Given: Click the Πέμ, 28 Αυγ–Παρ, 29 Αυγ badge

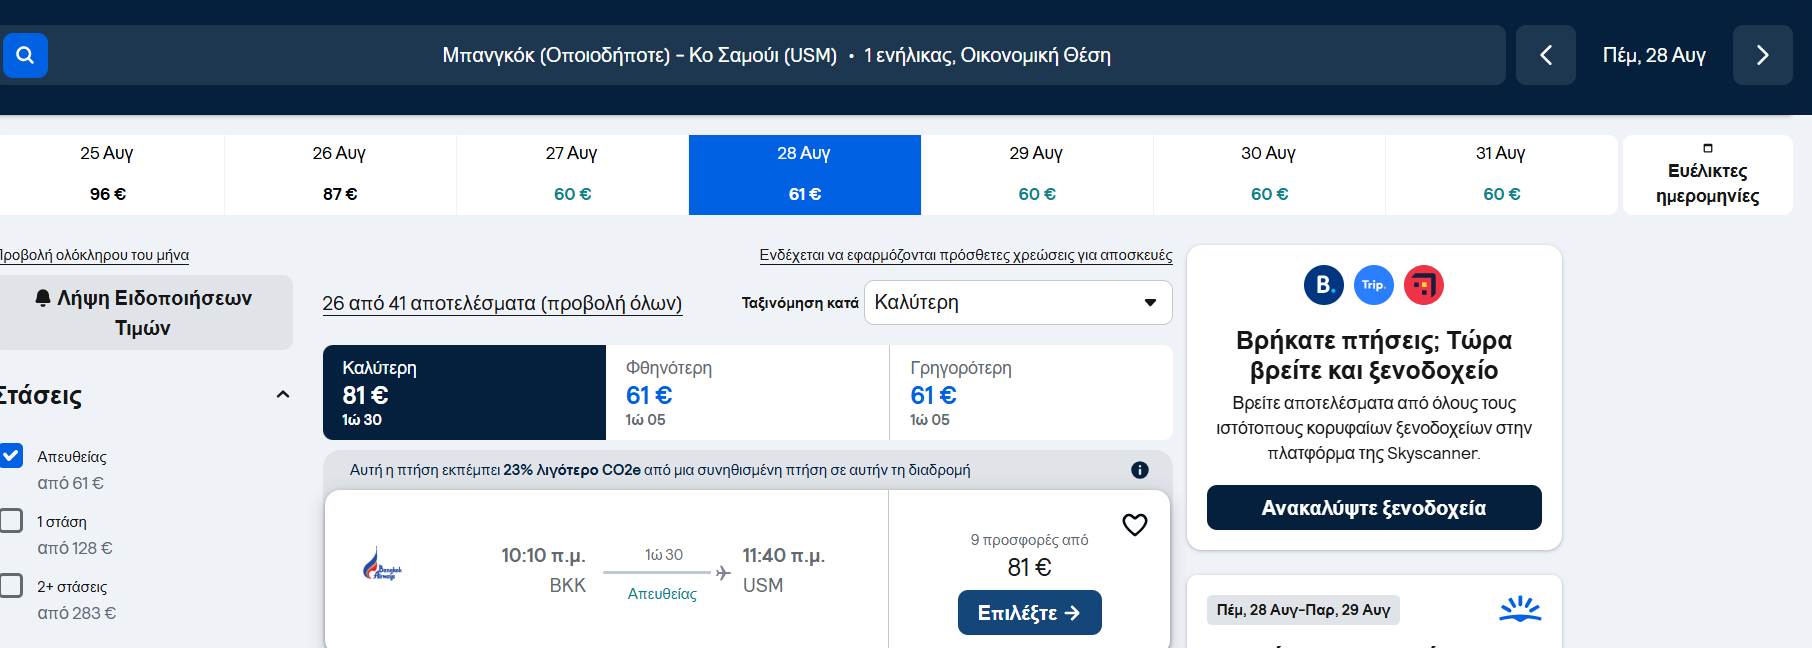Looking at the screenshot, I should 1303,610.
